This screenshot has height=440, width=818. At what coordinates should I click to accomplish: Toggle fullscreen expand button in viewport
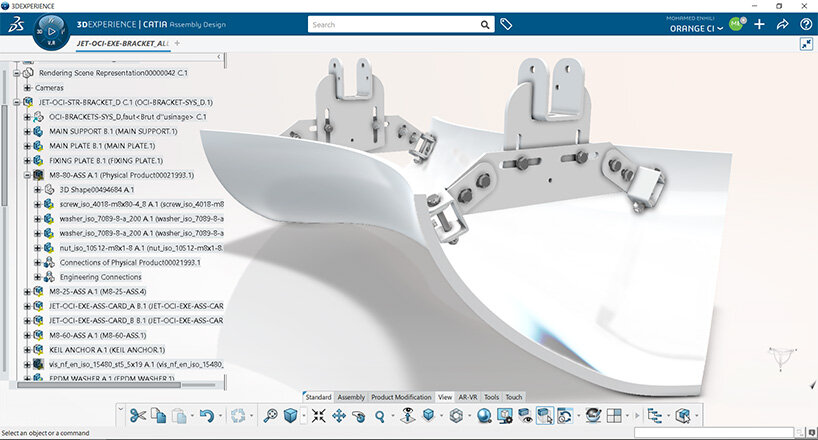806,44
